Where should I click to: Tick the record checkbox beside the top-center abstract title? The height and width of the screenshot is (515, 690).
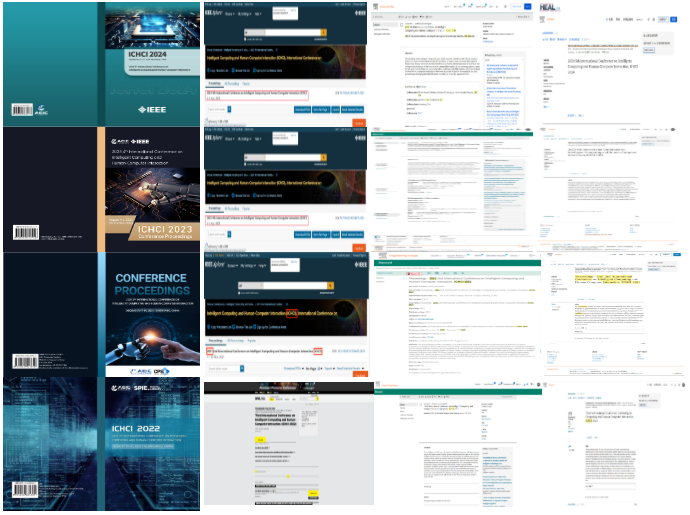(x=400, y=24)
